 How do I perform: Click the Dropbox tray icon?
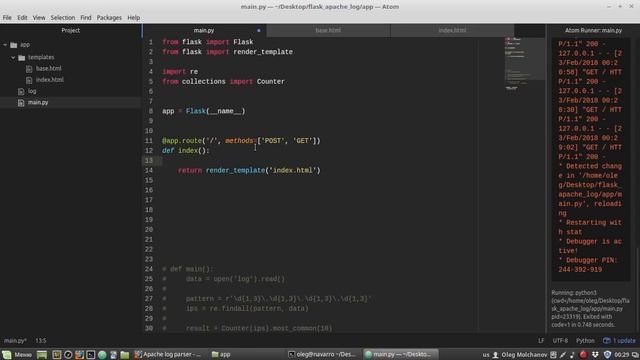(595, 355)
